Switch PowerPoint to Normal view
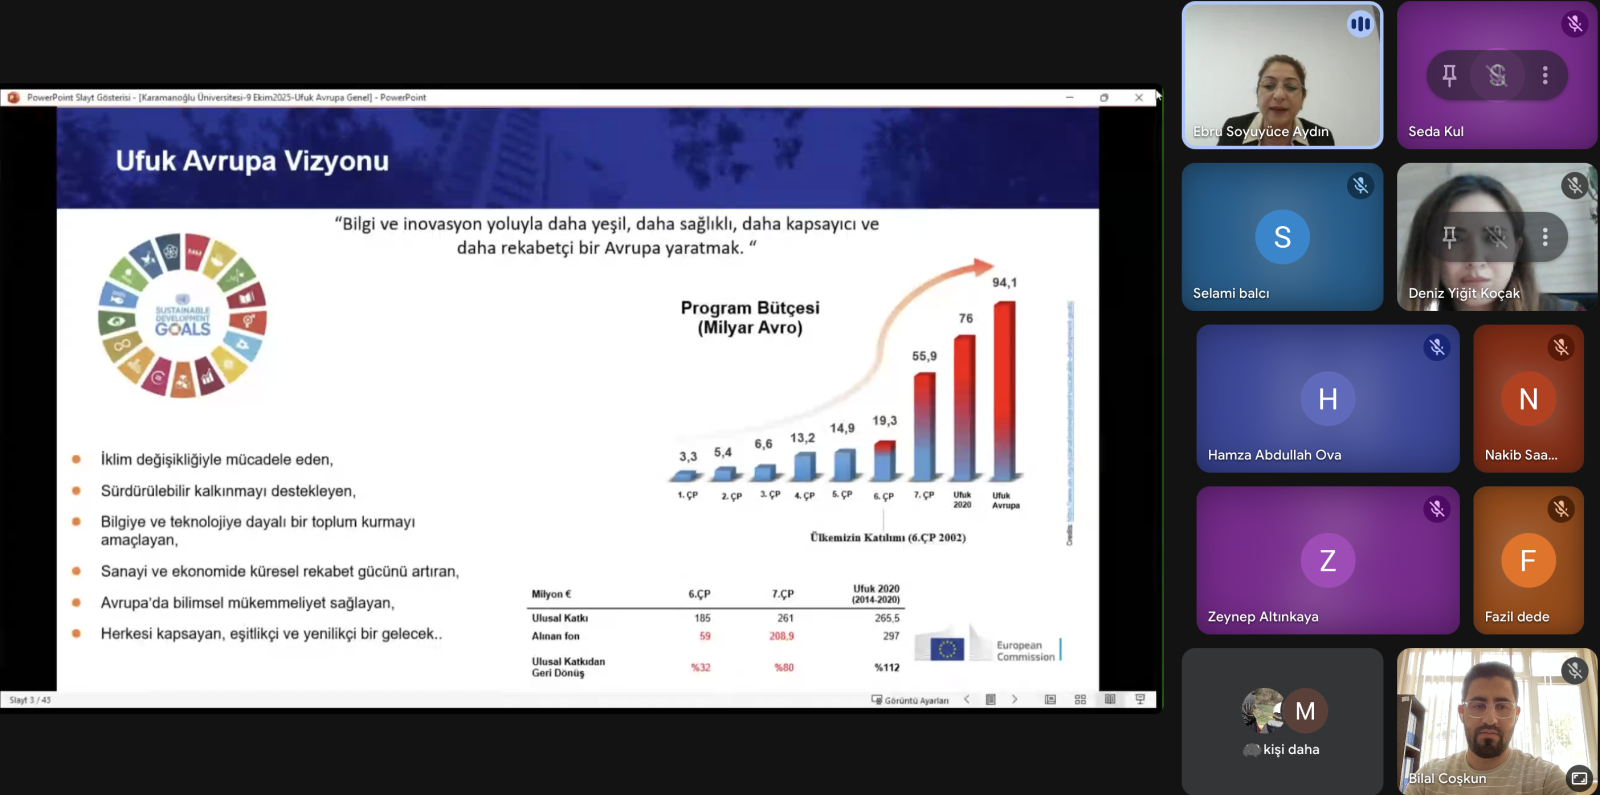 click(1050, 700)
